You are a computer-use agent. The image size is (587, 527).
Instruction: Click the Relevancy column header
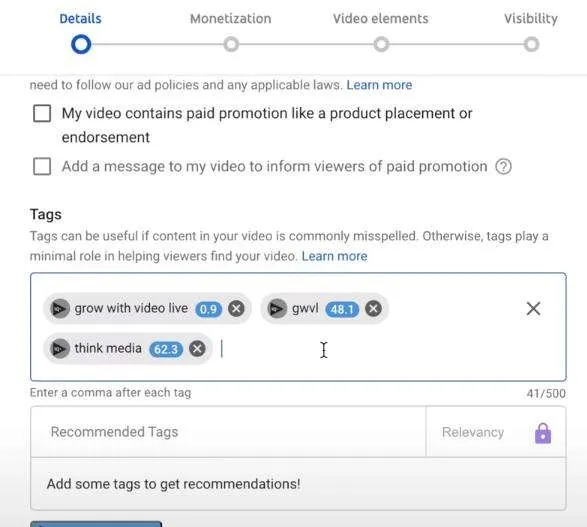(x=473, y=432)
